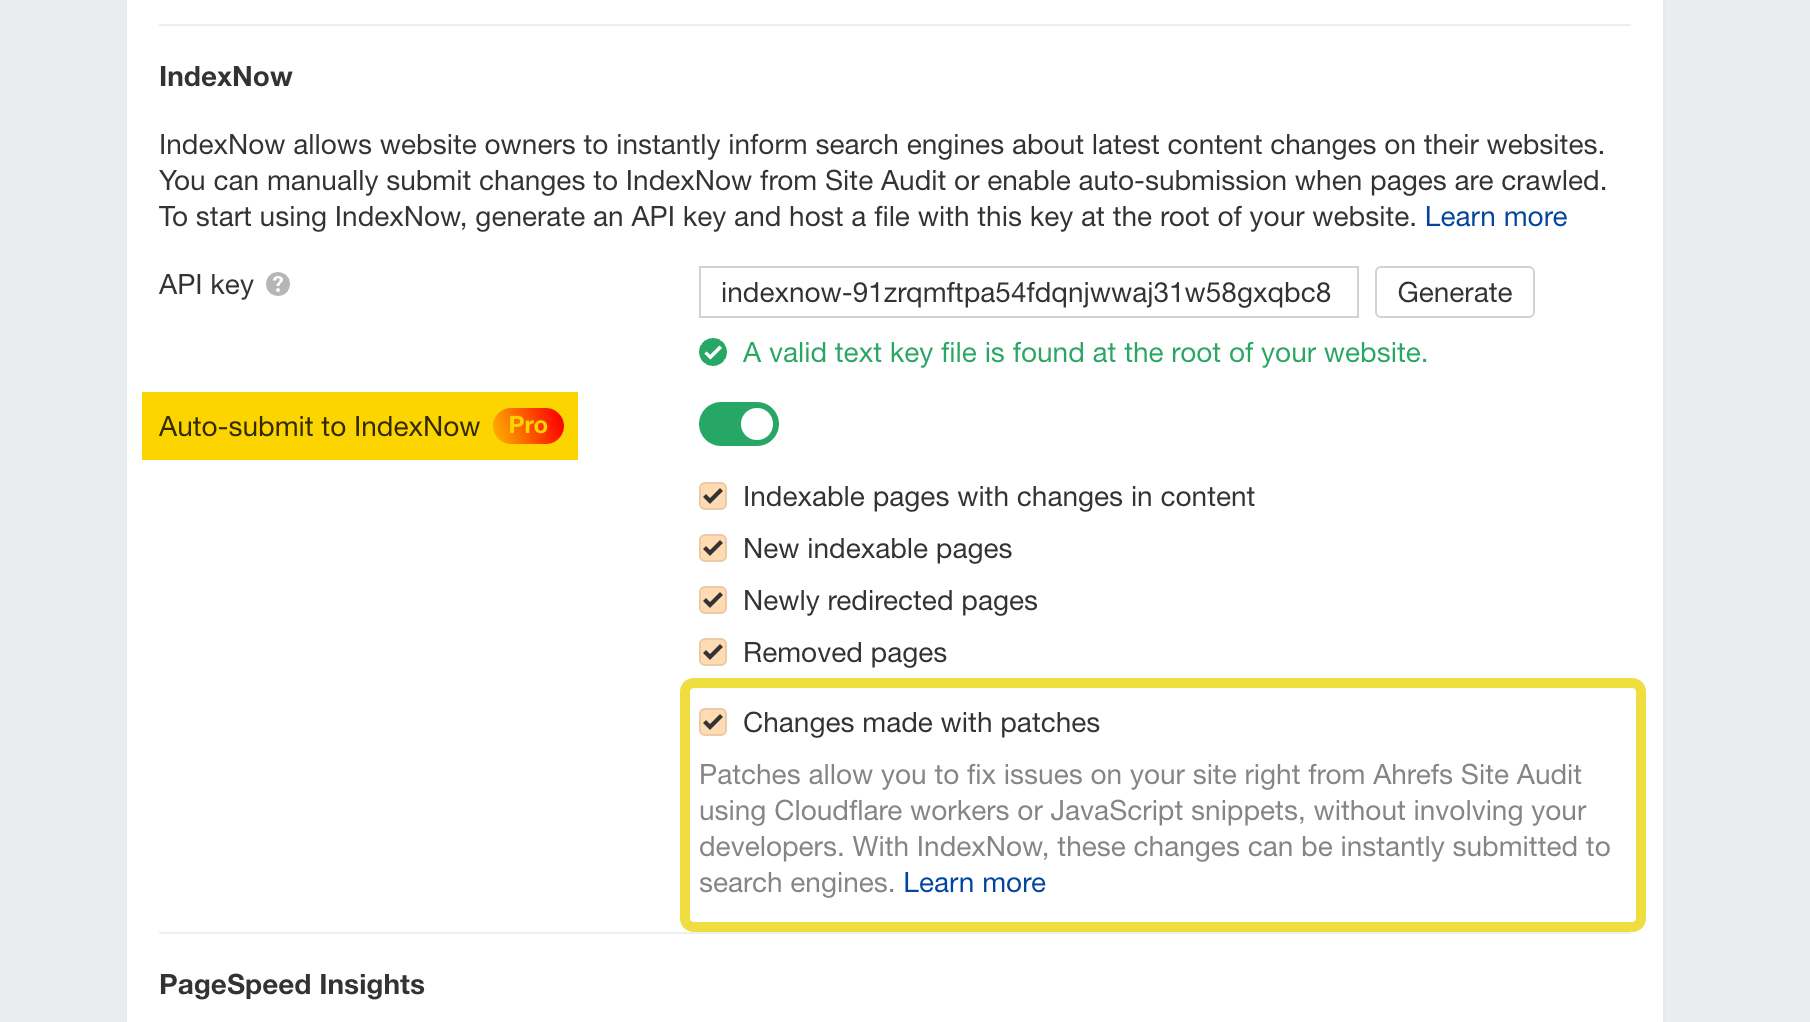This screenshot has height=1022, width=1810.
Task: Click the PageSpeed Insights heading
Action: [x=292, y=985]
